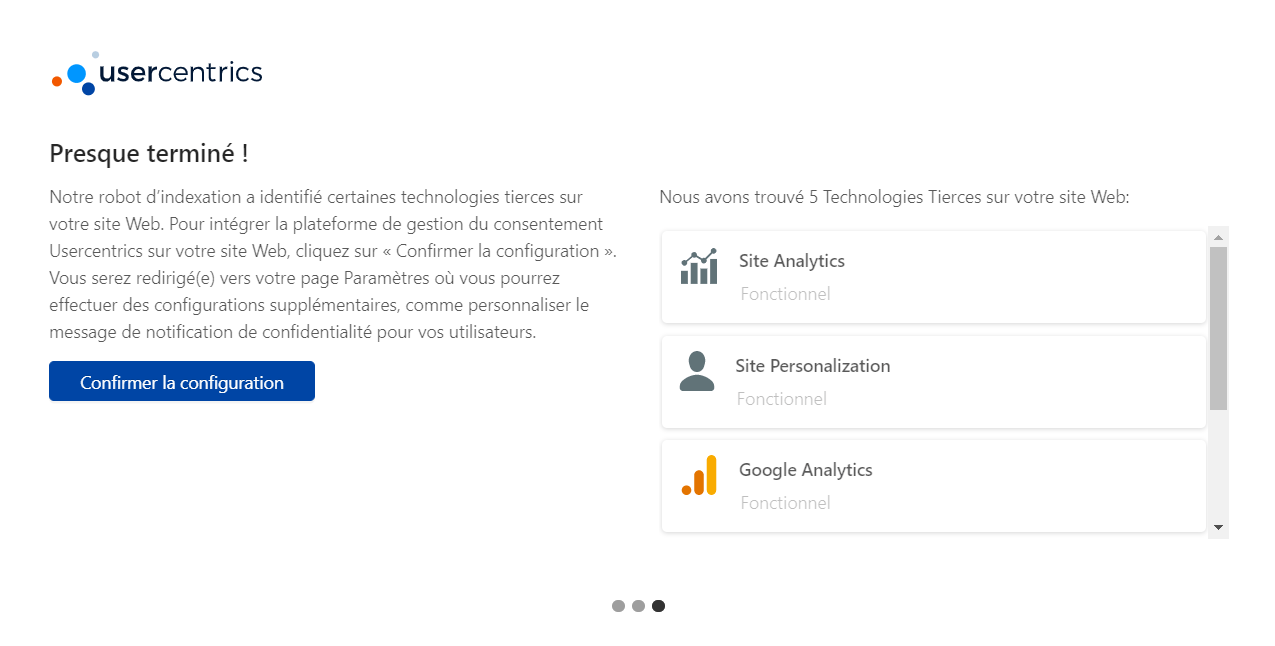Click Fonctionnel label under Google Analytics

click(785, 503)
